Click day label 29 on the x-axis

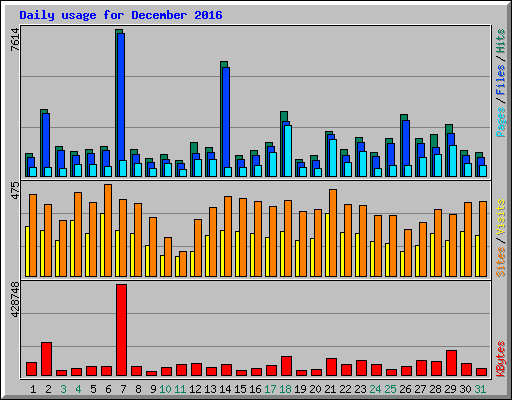tap(450, 389)
